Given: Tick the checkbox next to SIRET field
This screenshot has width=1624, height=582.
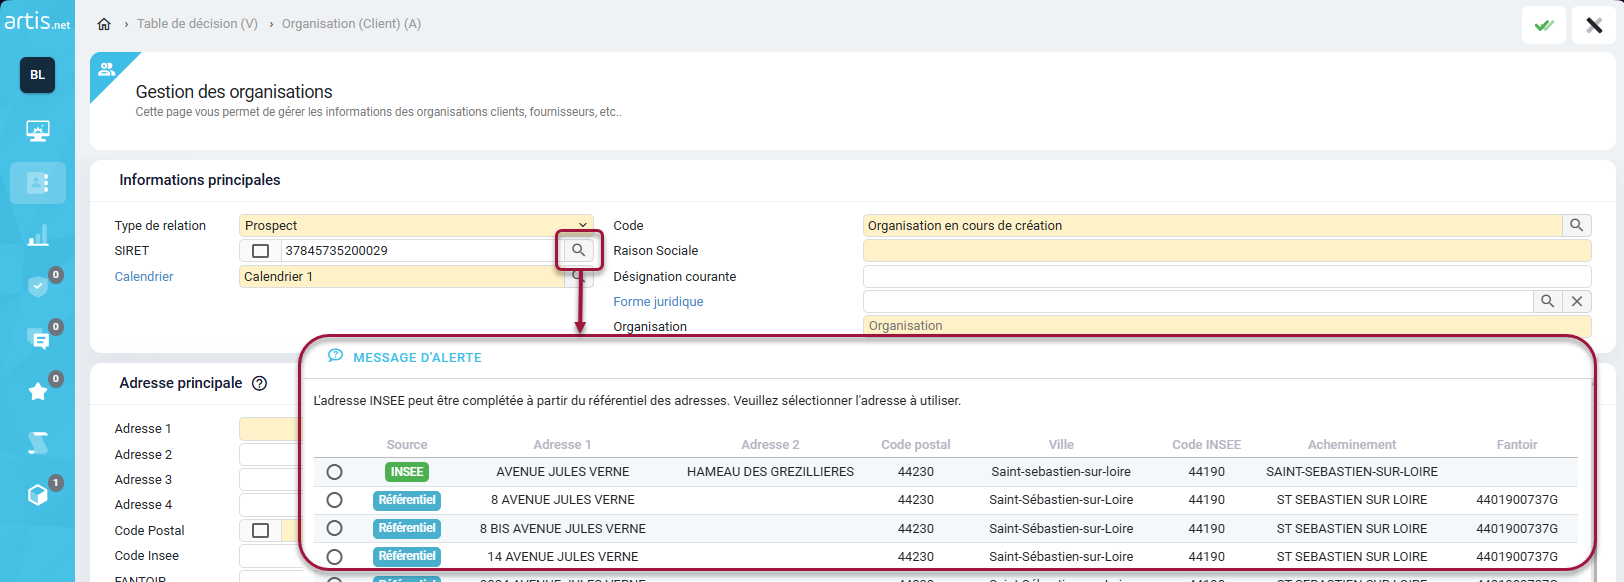Looking at the screenshot, I should click(260, 251).
